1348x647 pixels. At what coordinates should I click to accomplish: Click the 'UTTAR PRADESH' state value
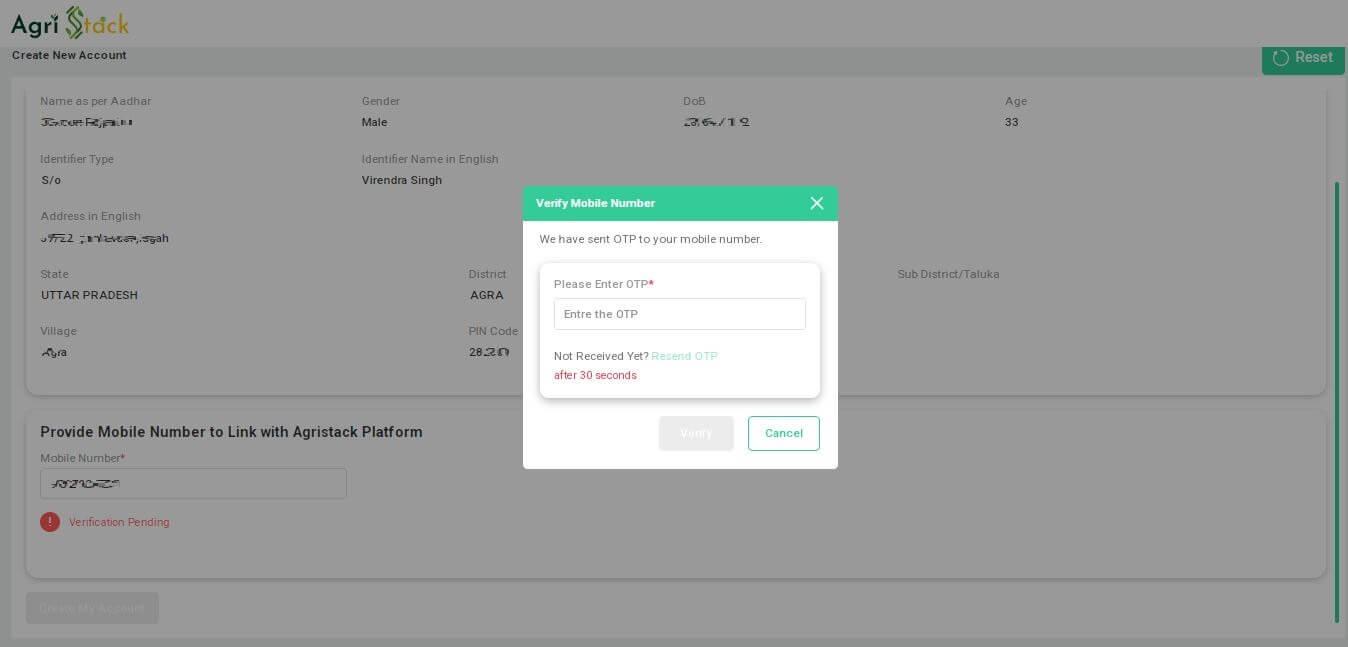[89, 295]
